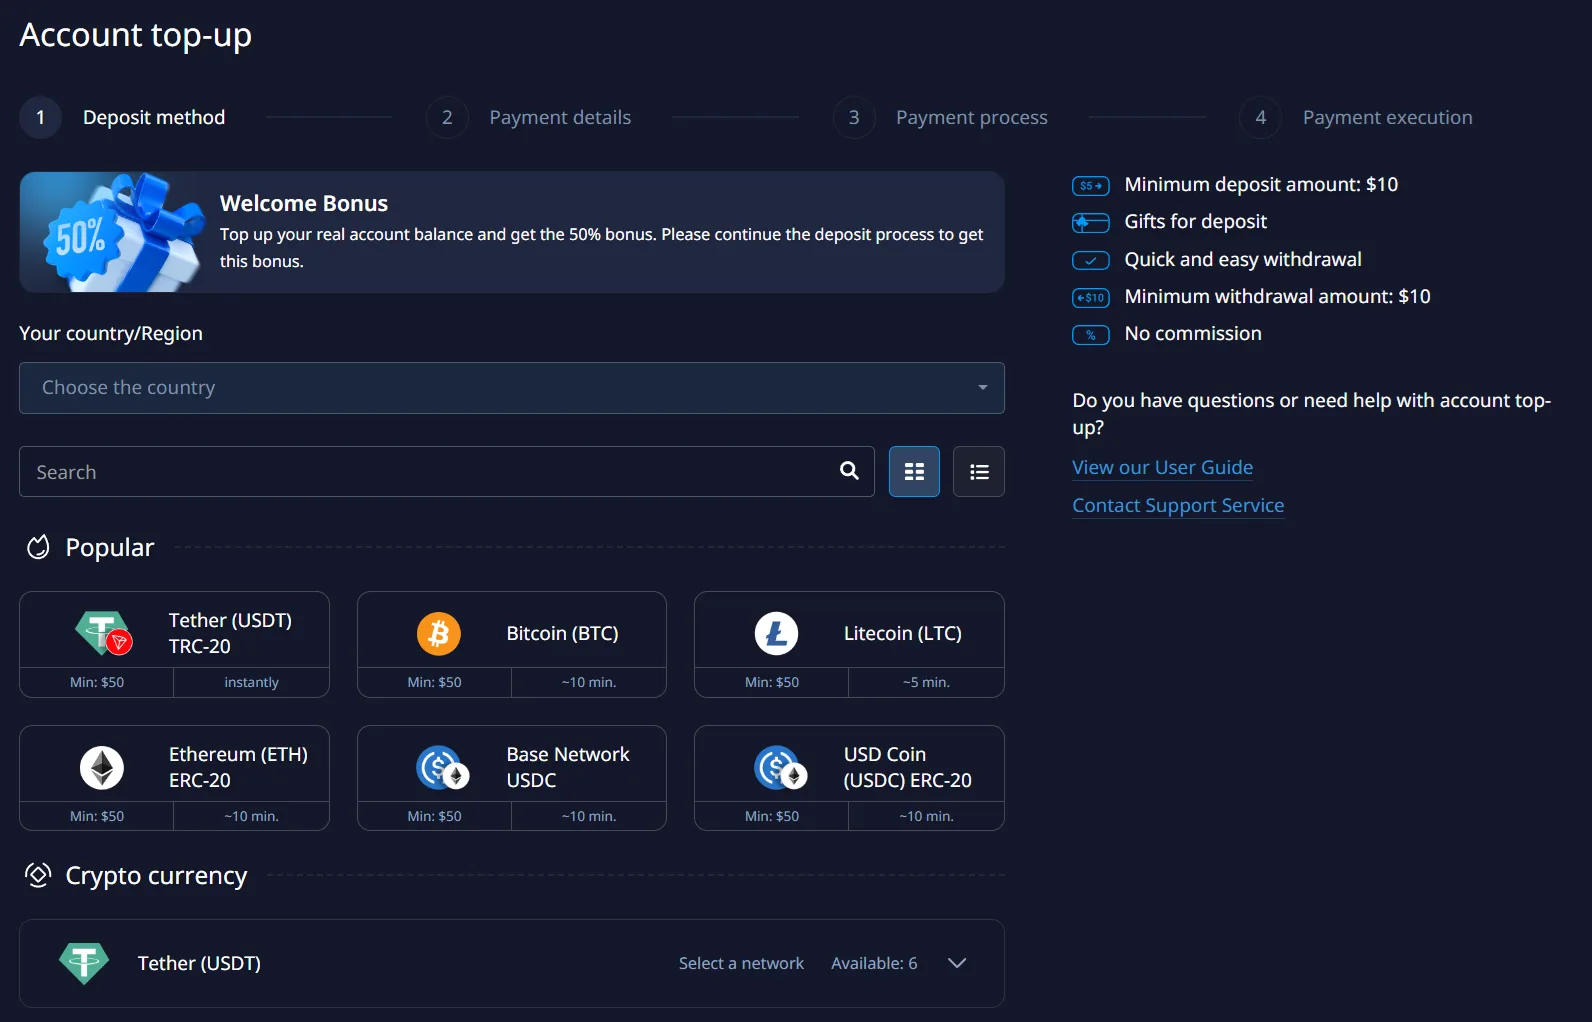Click 'Minimum deposit amount: $10' text
1592x1022 pixels.
(x=1261, y=184)
